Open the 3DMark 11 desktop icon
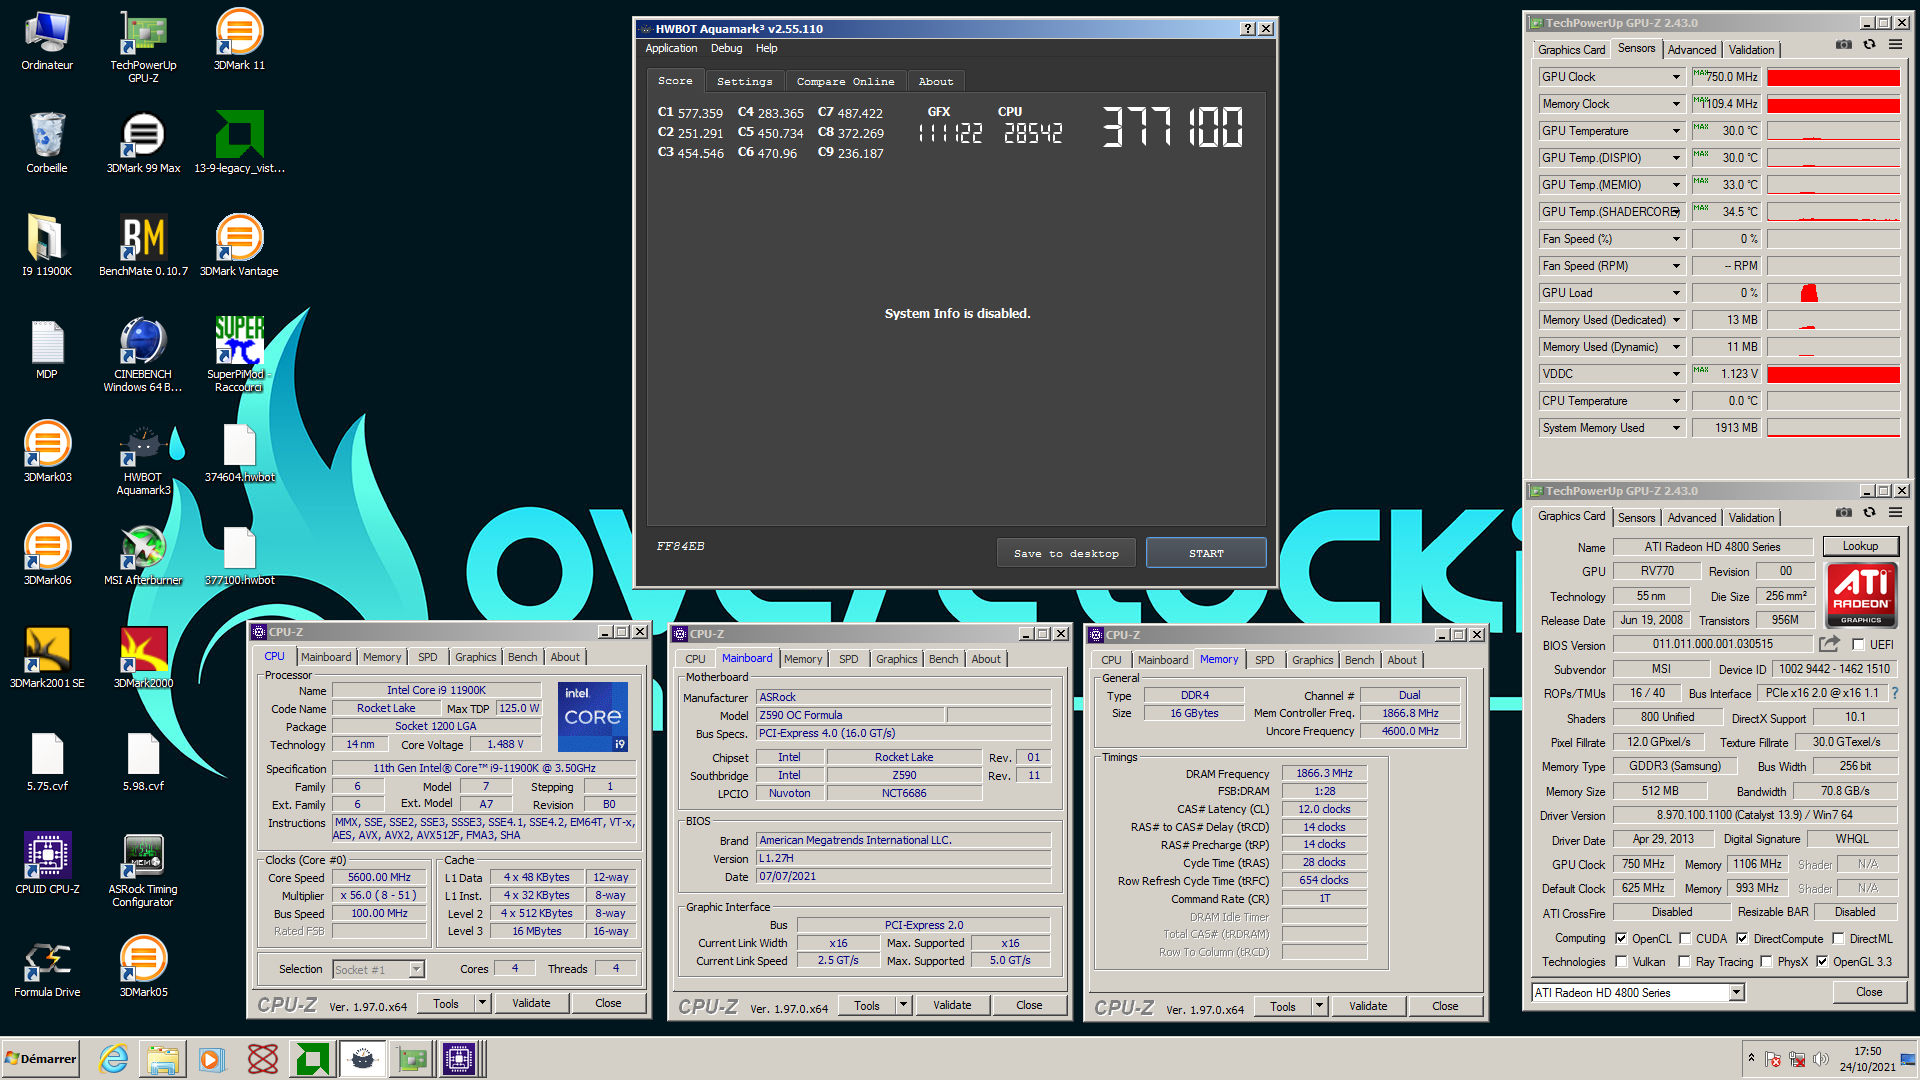Screen dimensions: 1920x1080 (x=239, y=40)
